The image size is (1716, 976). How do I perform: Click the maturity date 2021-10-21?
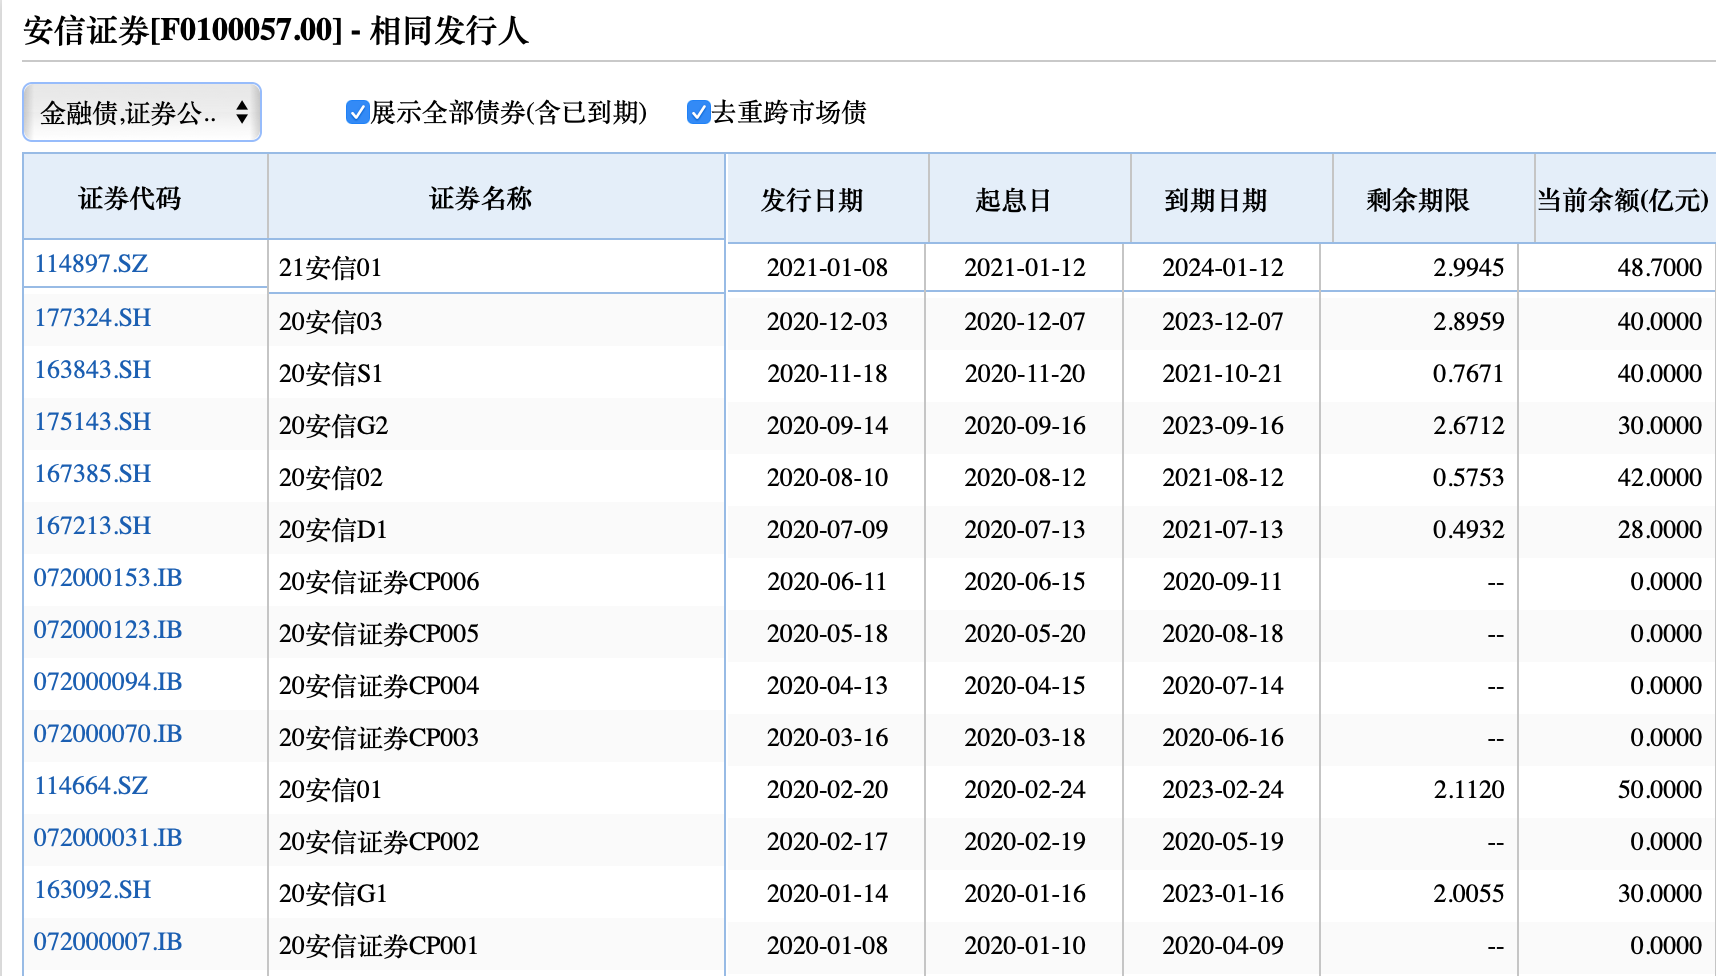(x=1223, y=373)
